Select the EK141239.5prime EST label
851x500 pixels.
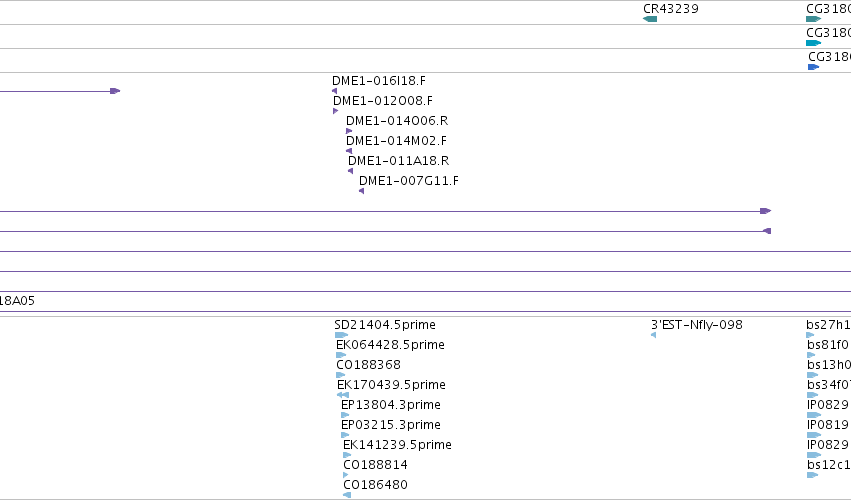click(x=397, y=445)
